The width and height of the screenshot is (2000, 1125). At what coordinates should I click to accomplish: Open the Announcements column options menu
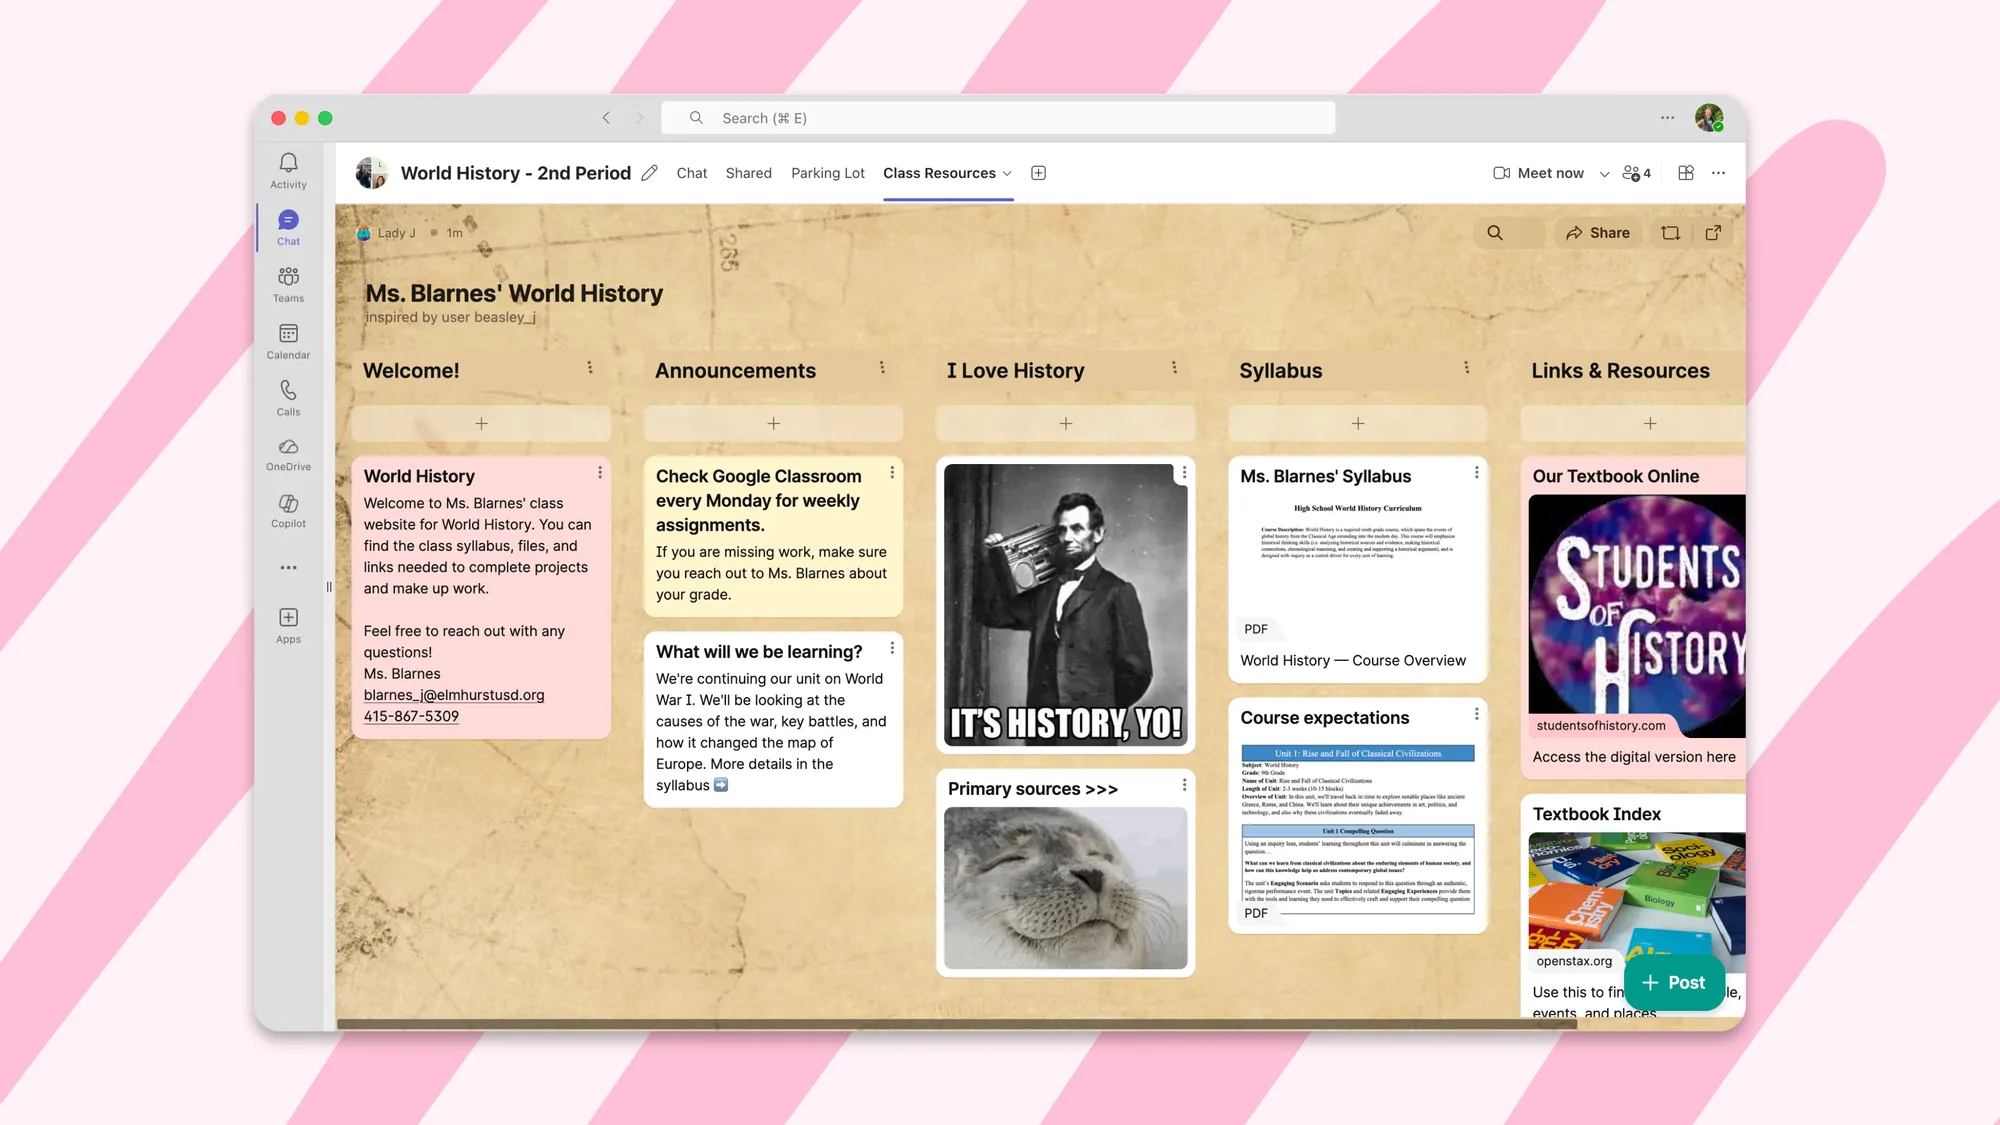(x=882, y=368)
